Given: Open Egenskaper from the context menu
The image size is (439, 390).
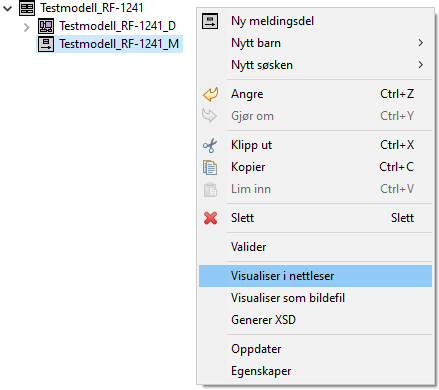Looking at the screenshot, I should click(315, 371).
